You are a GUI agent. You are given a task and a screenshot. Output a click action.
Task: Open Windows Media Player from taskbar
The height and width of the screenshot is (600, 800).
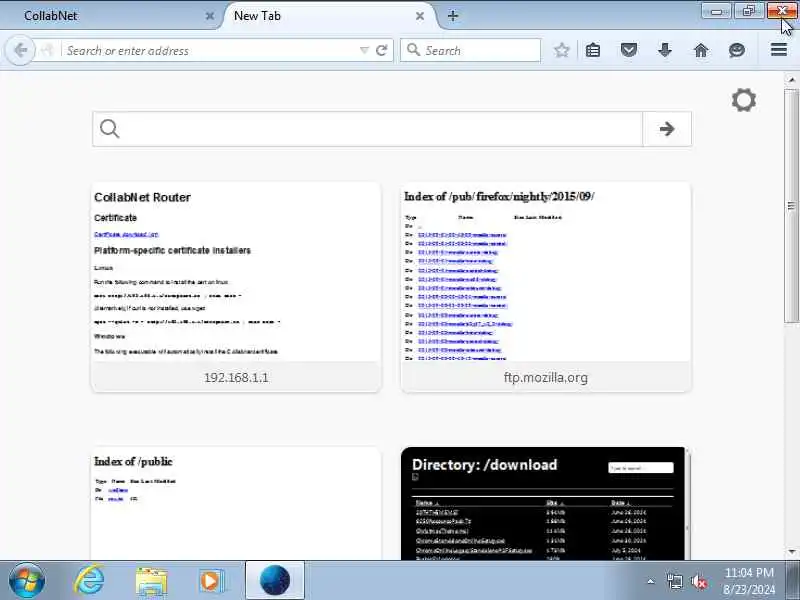[211, 581]
